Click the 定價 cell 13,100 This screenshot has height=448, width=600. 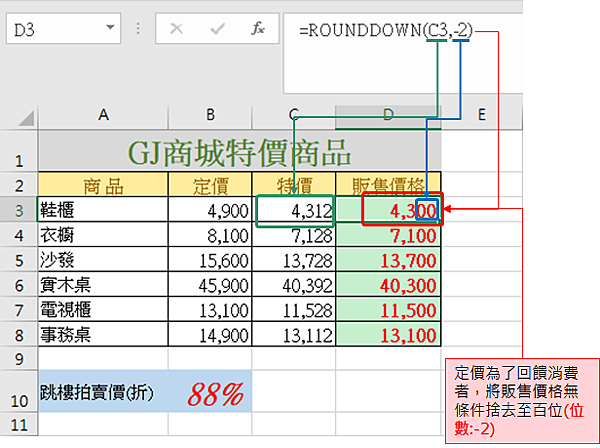210,309
